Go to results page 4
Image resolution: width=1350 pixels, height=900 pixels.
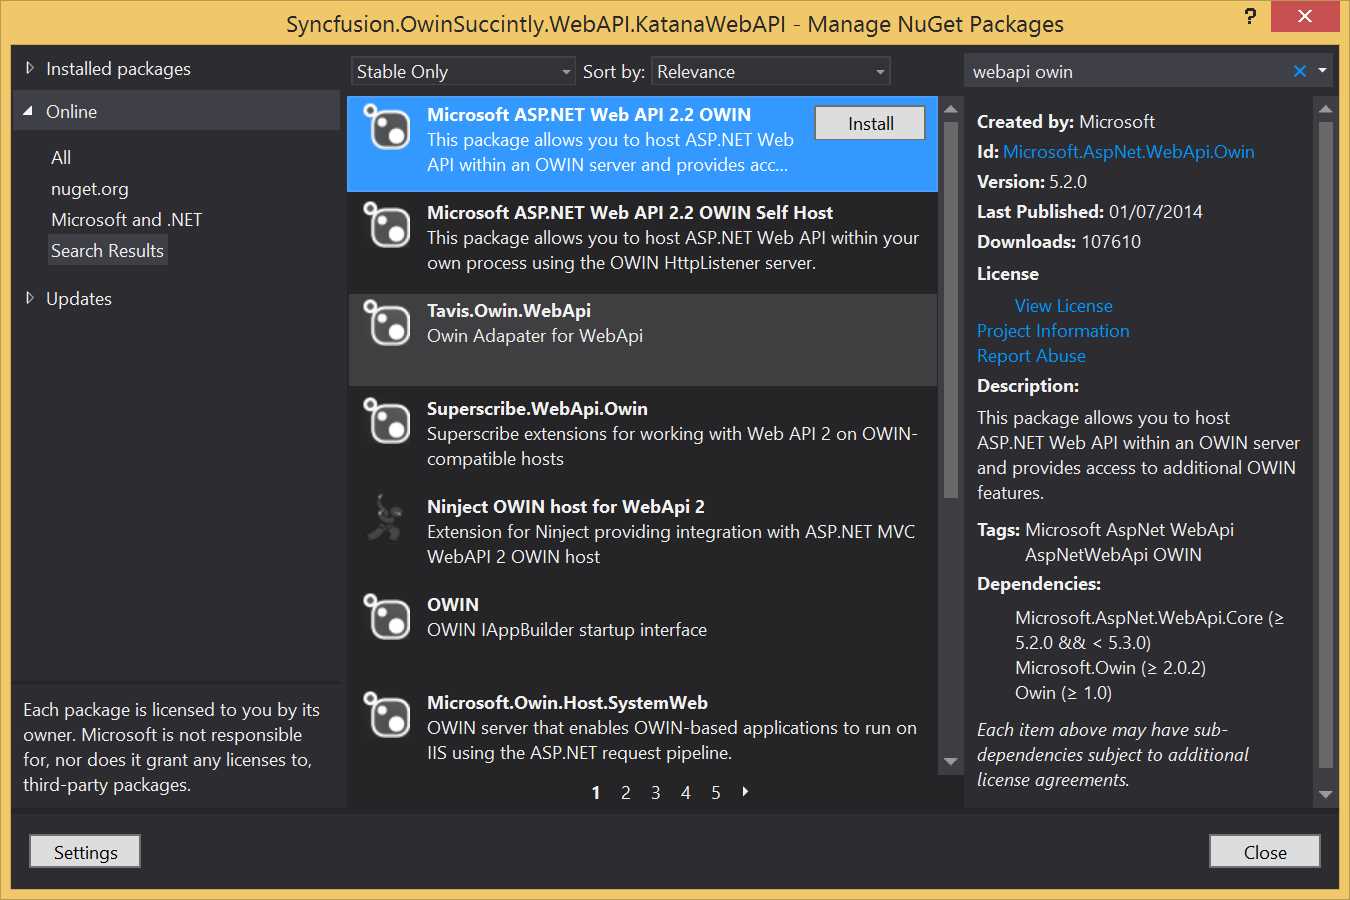point(686,792)
